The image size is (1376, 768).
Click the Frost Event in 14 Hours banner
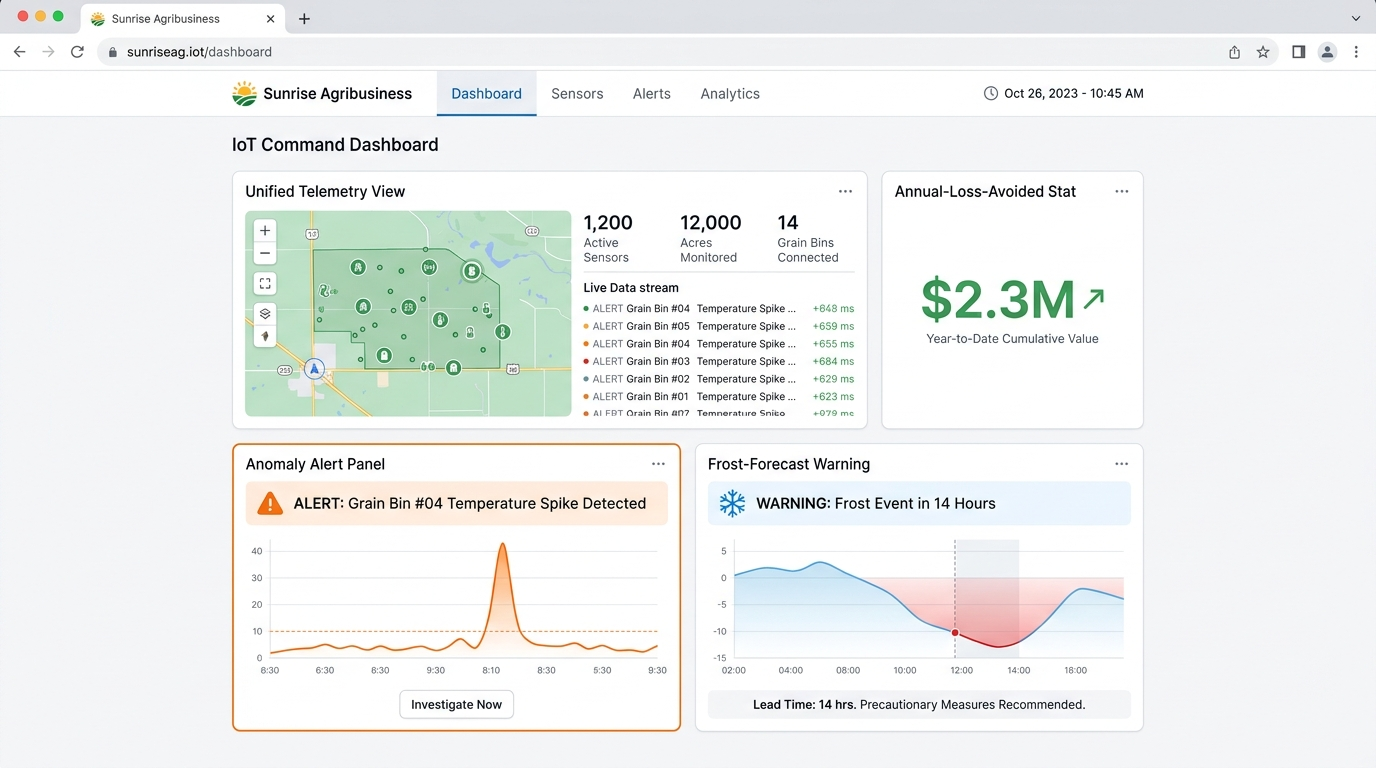919,504
